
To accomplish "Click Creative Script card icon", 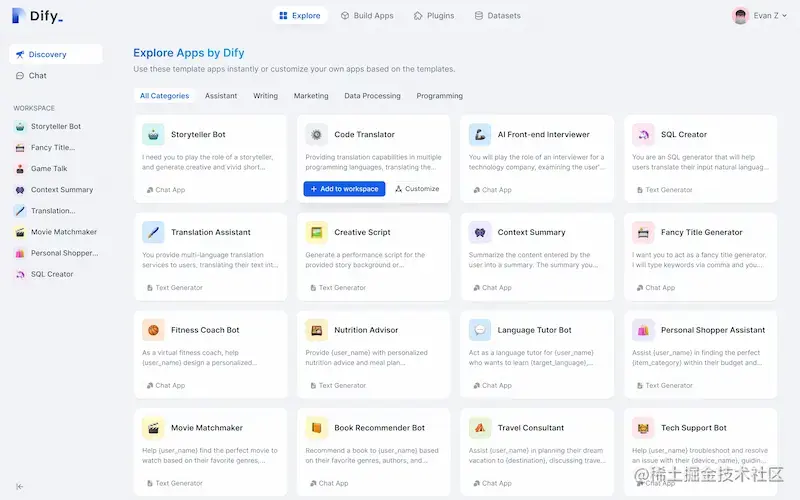I will coord(316,232).
